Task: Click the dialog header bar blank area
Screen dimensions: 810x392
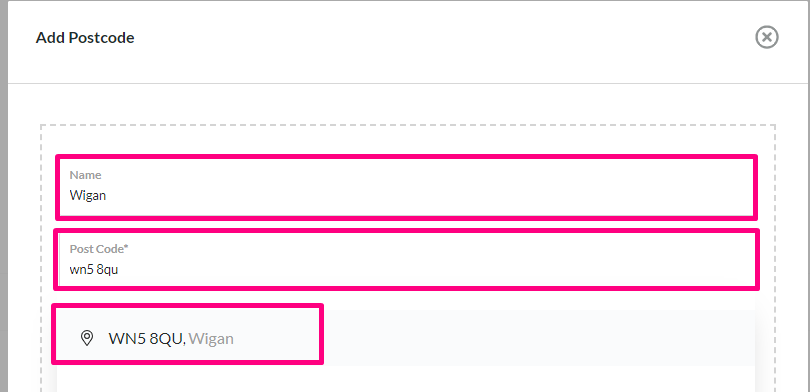Action: [x=444, y=38]
